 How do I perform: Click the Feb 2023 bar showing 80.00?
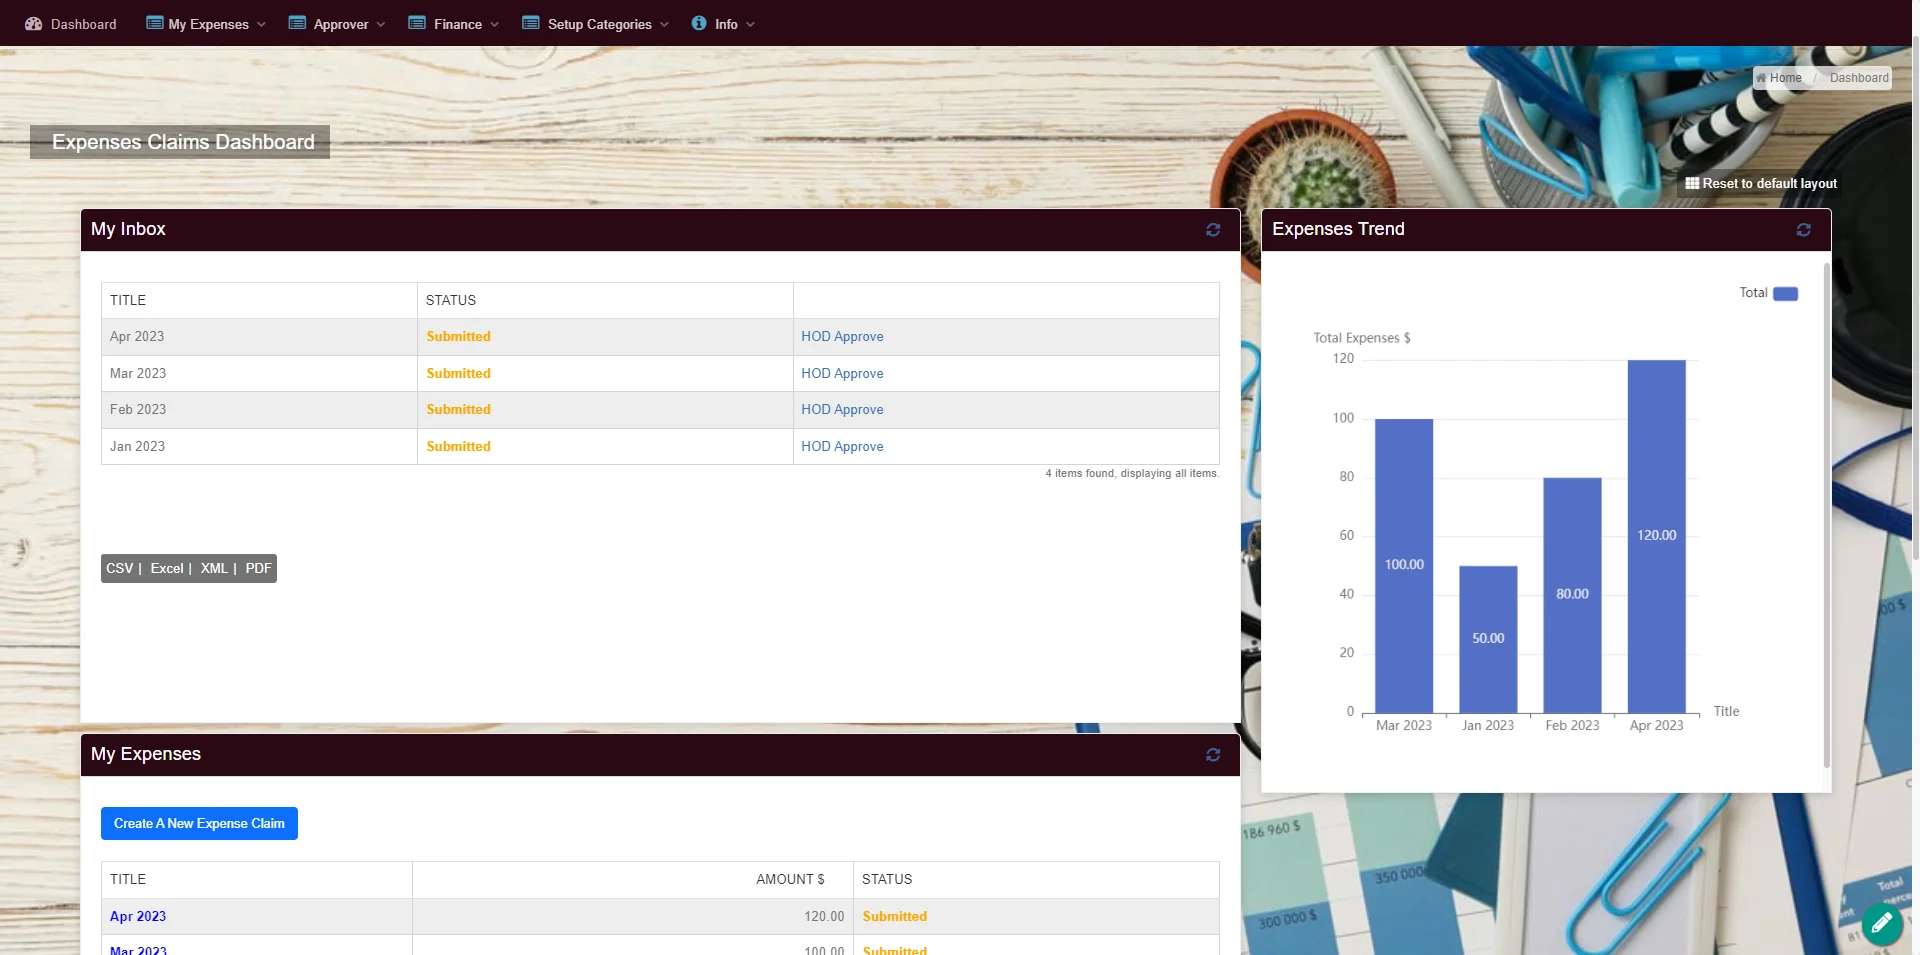click(1572, 595)
